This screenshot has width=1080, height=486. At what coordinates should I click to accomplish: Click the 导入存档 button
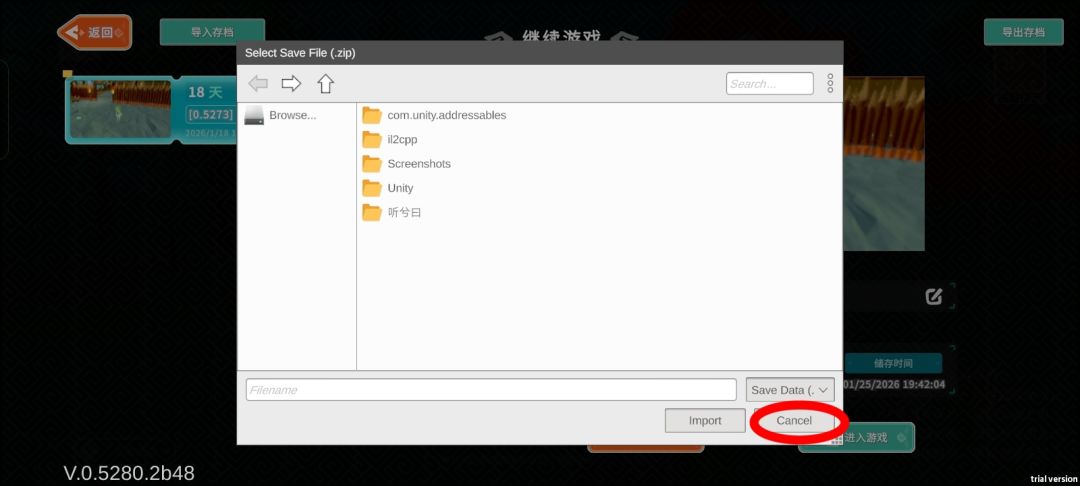pos(212,32)
